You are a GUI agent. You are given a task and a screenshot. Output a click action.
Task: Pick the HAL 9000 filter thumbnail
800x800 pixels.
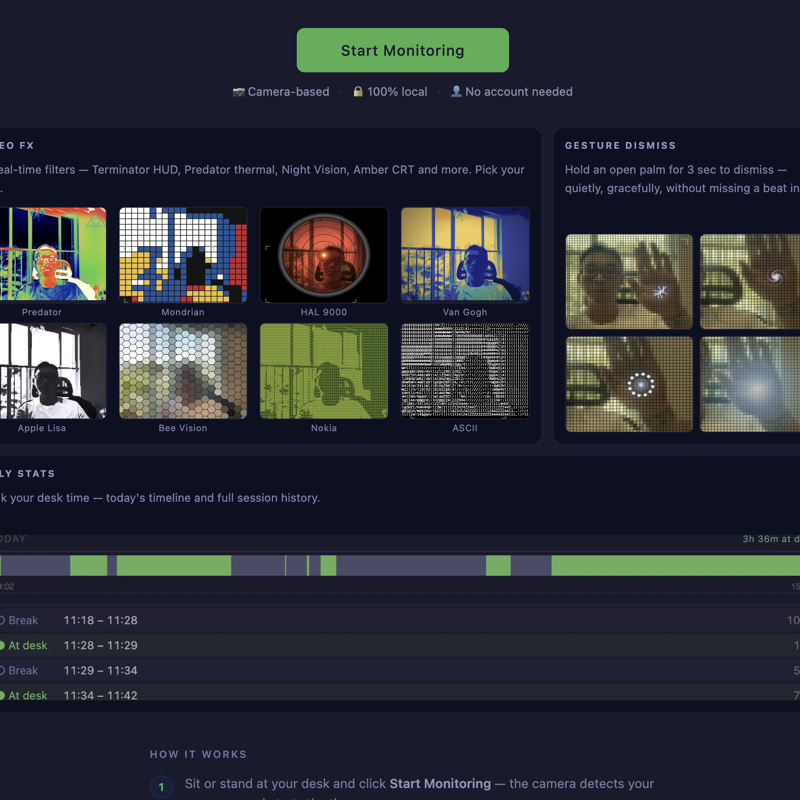coord(324,255)
